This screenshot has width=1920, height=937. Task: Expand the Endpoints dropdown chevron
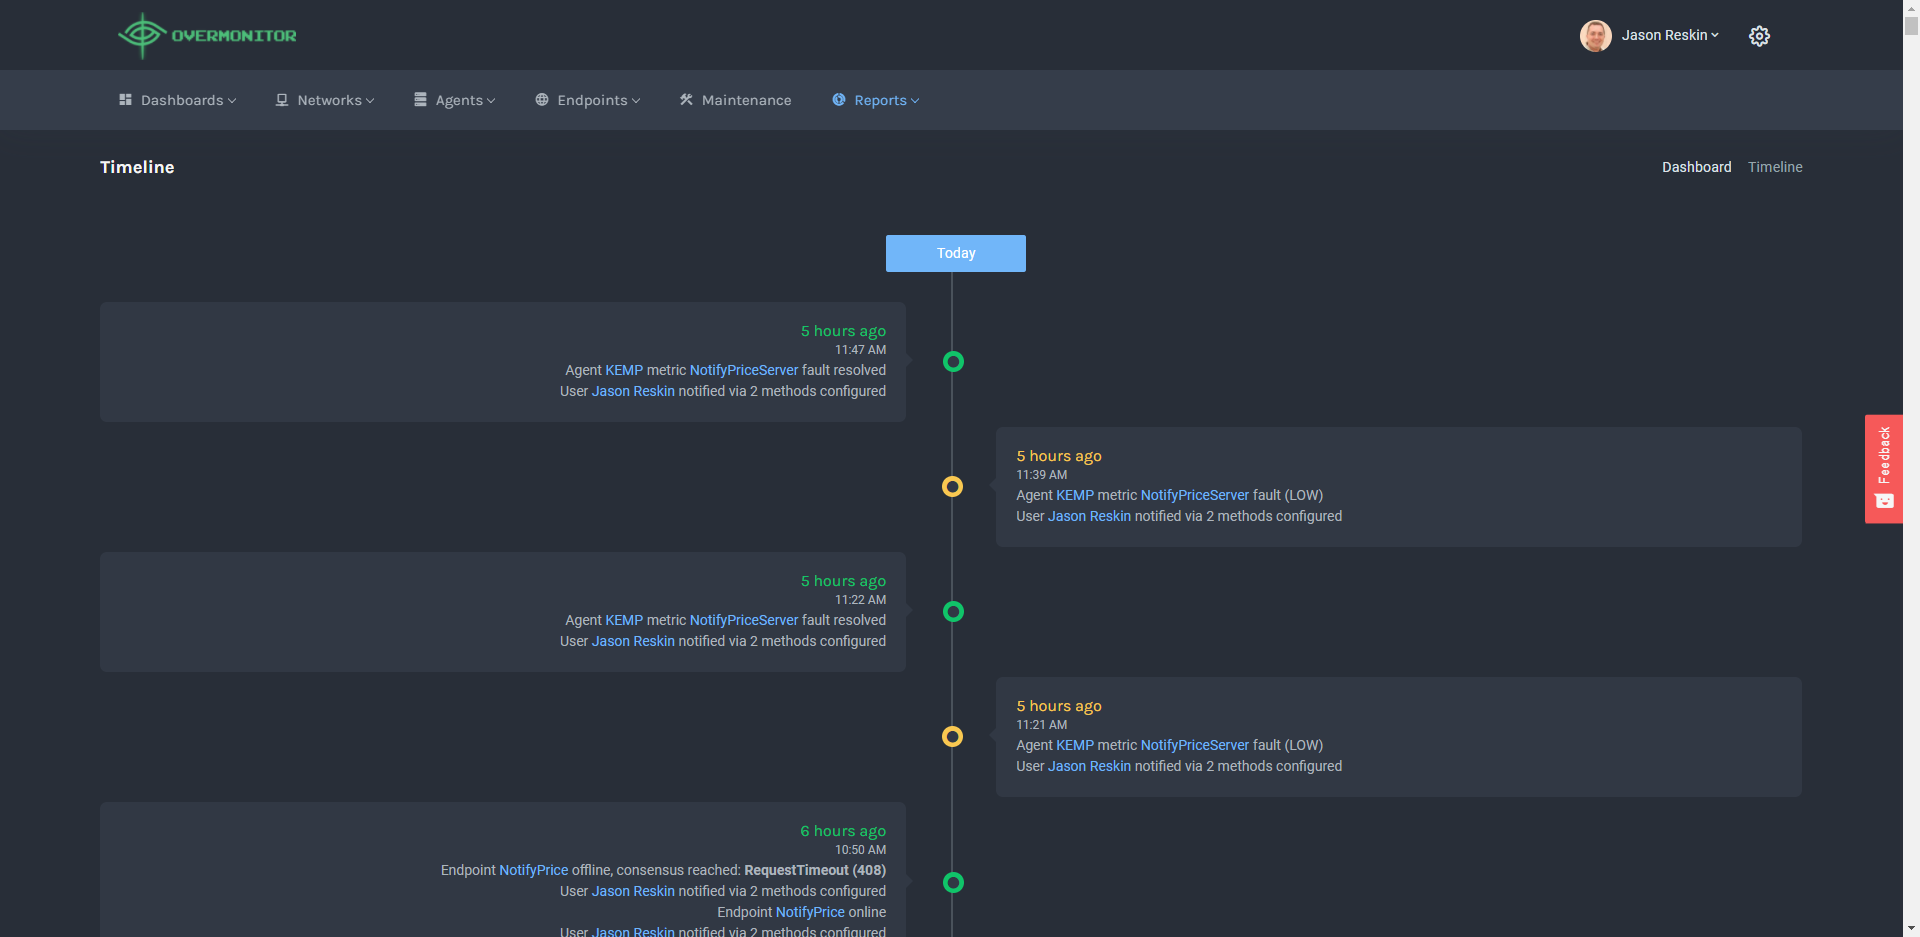[636, 100]
